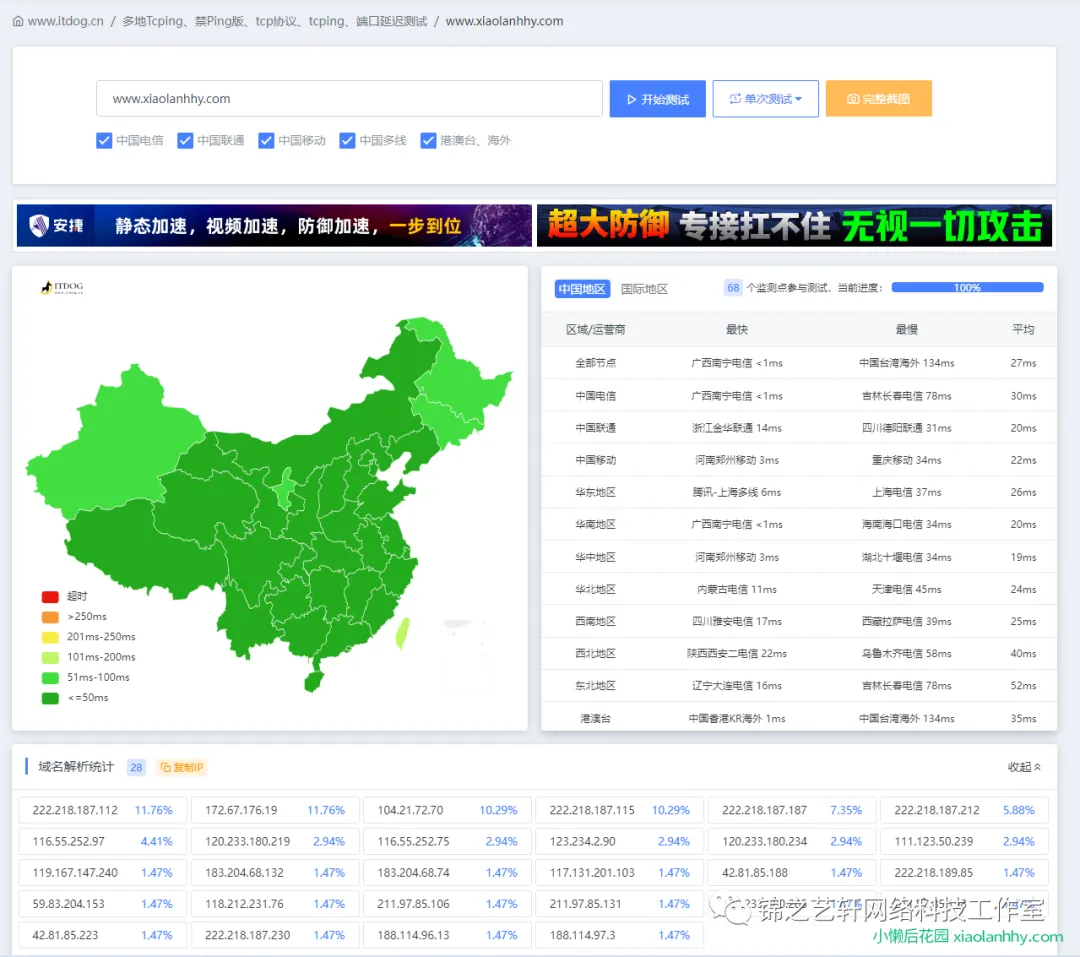
Task: Click the 101ms-200ms legend swatch
Action: pyautogui.click(x=50, y=657)
